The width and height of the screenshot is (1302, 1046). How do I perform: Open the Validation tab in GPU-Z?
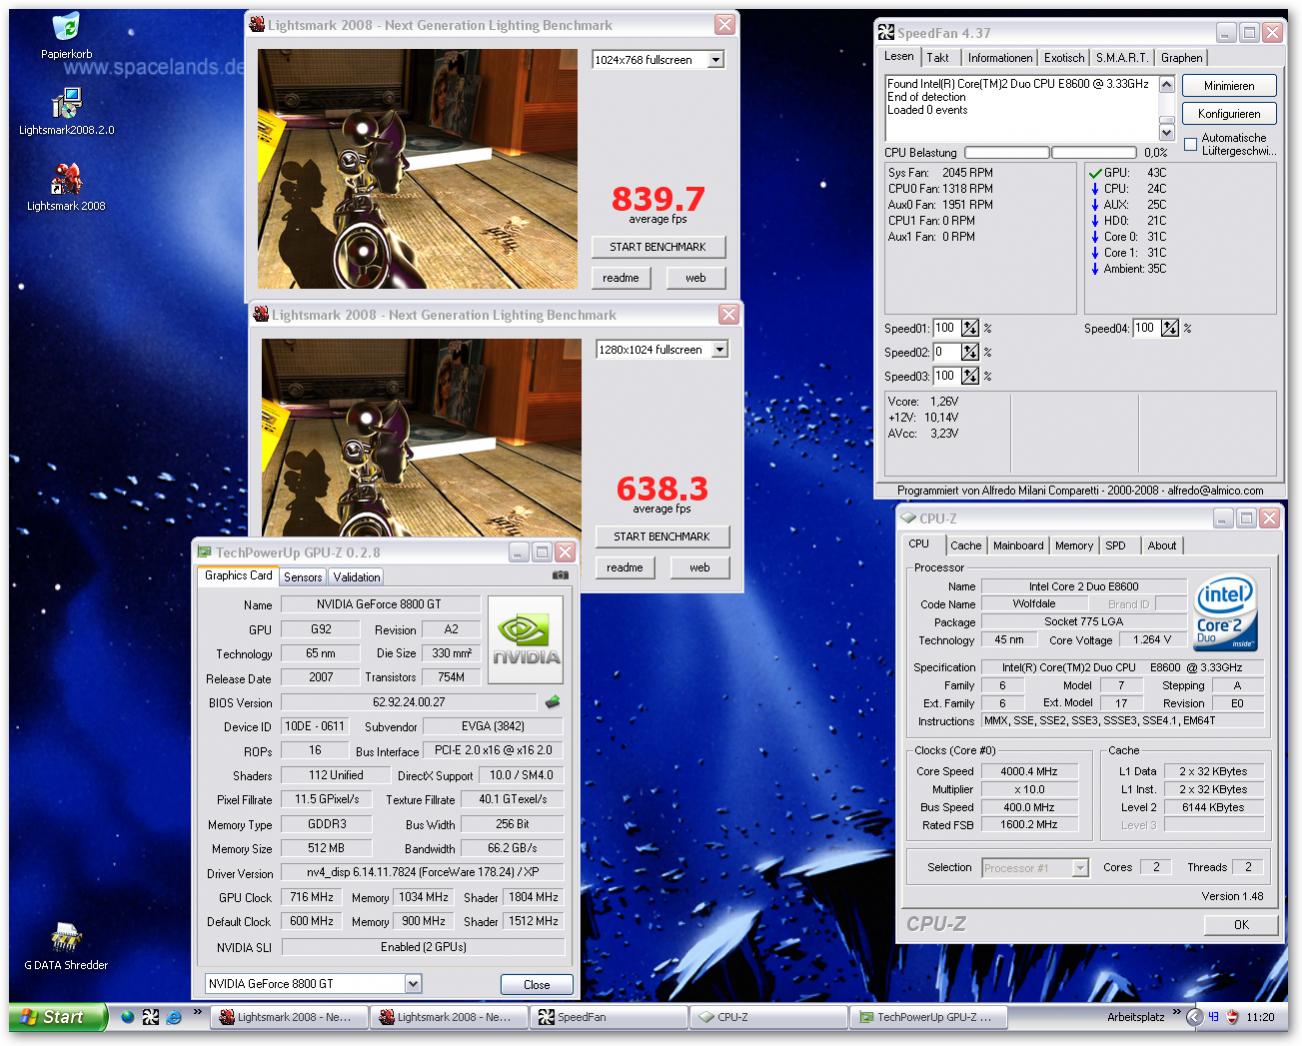pyautogui.click(x=357, y=577)
